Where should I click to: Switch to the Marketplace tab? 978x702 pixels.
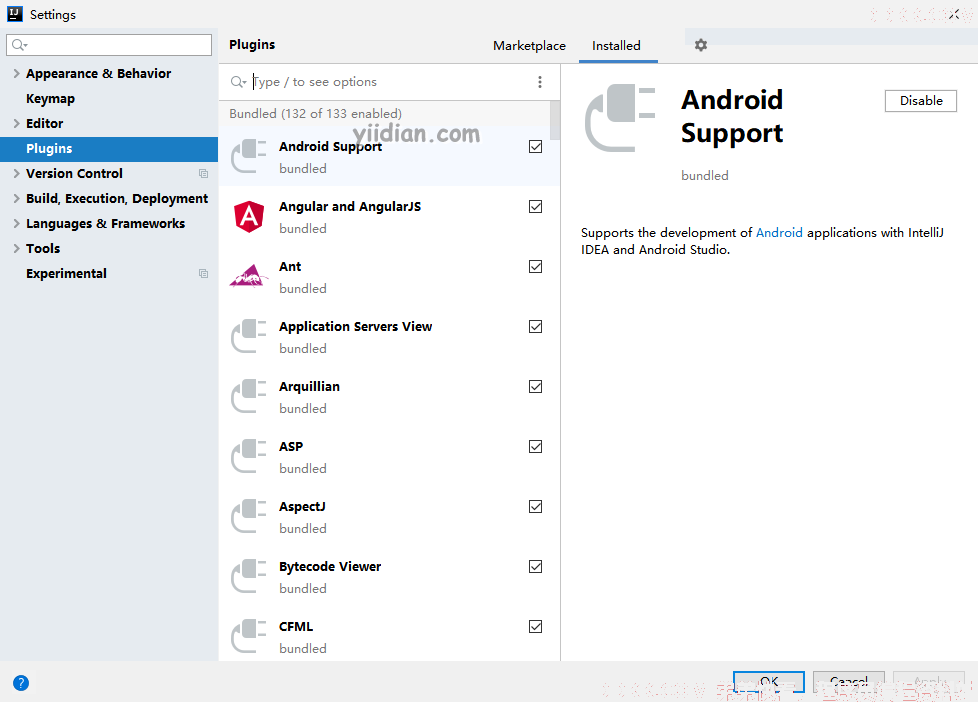(x=529, y=46)
